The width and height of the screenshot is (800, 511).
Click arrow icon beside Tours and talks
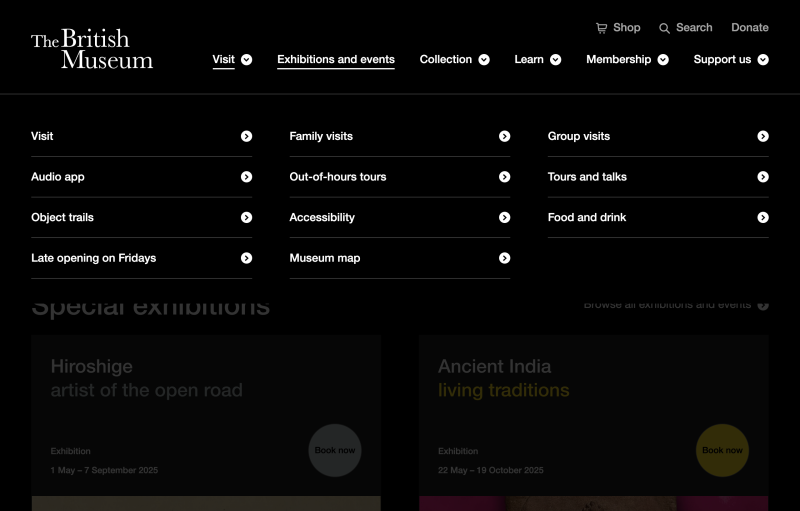[763, 177]
